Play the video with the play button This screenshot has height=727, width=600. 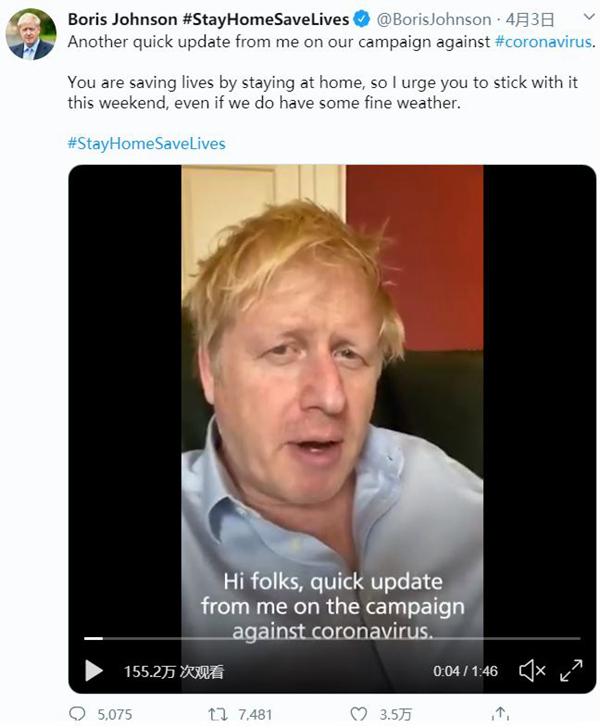coord(93,670)
